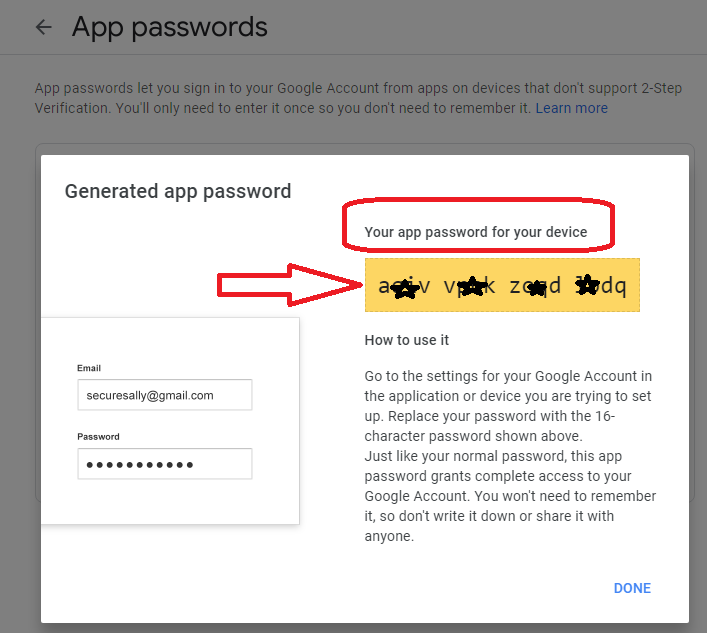The image size is (709, 636).
Task: Click the 'Your app password for your device' label
Action: (x=476, y=232)
